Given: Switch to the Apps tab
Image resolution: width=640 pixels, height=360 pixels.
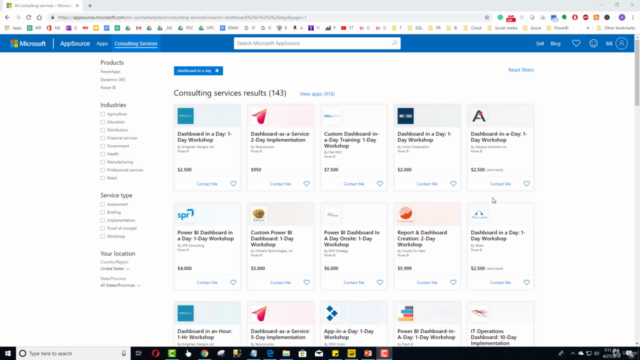Looking at the screenshot, I should (102, 44).
